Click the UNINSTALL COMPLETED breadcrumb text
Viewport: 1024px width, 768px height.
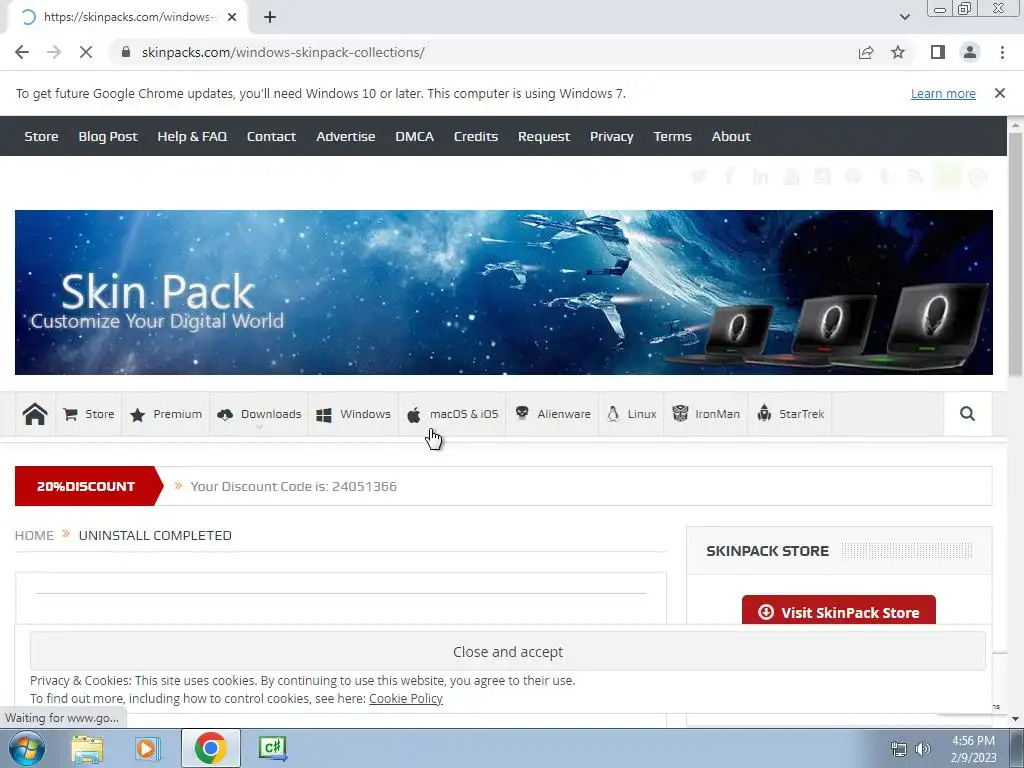[x=155, y=536]
